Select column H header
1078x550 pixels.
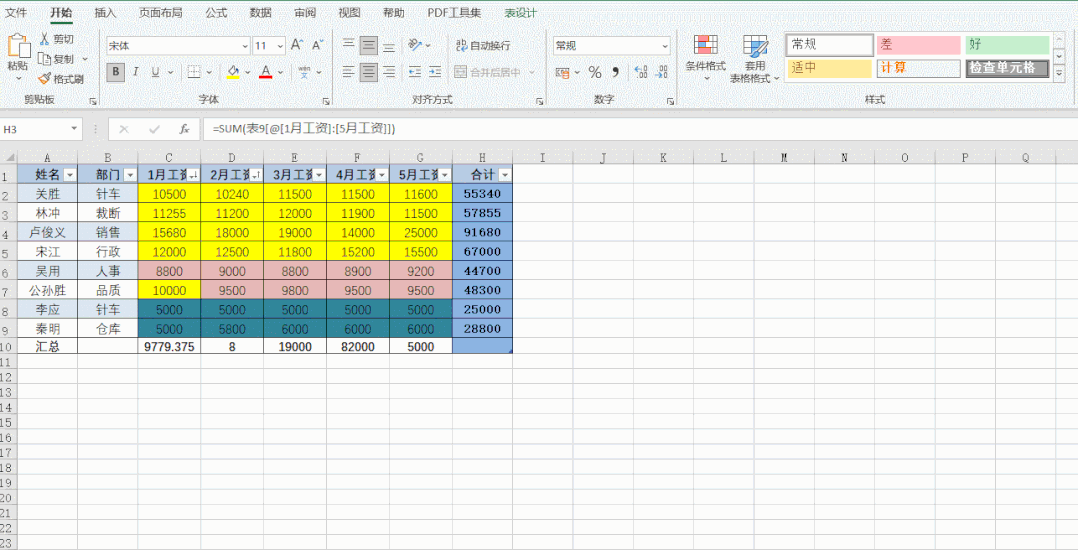(x=482, y=157)
